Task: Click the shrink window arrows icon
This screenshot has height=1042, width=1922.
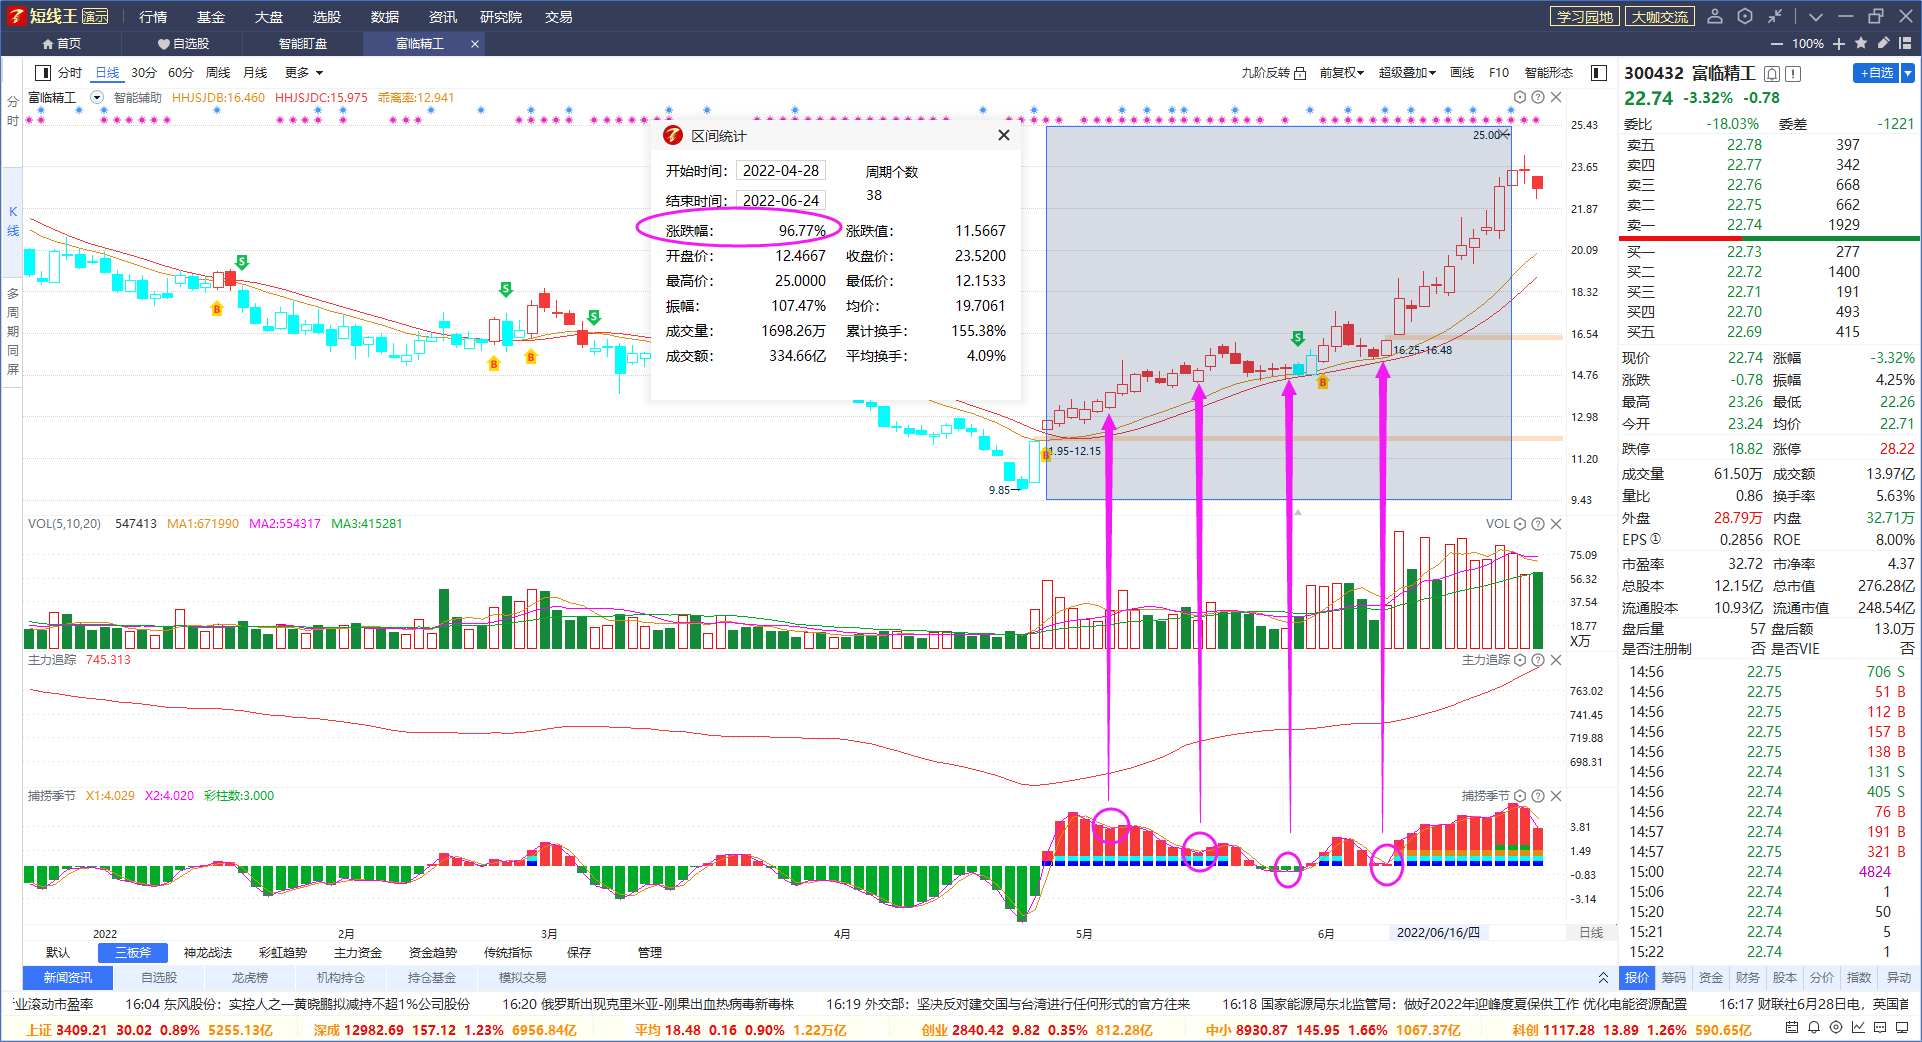Action: coord(1775,16)
